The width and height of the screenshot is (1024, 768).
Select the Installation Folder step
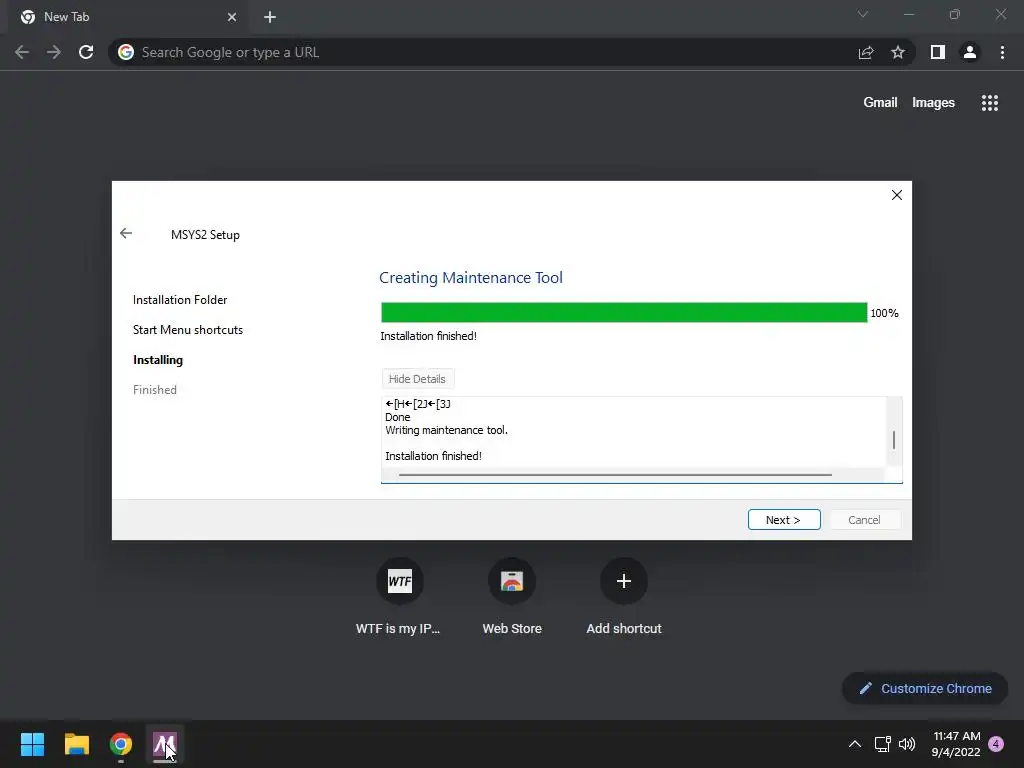tap(180, 300)
